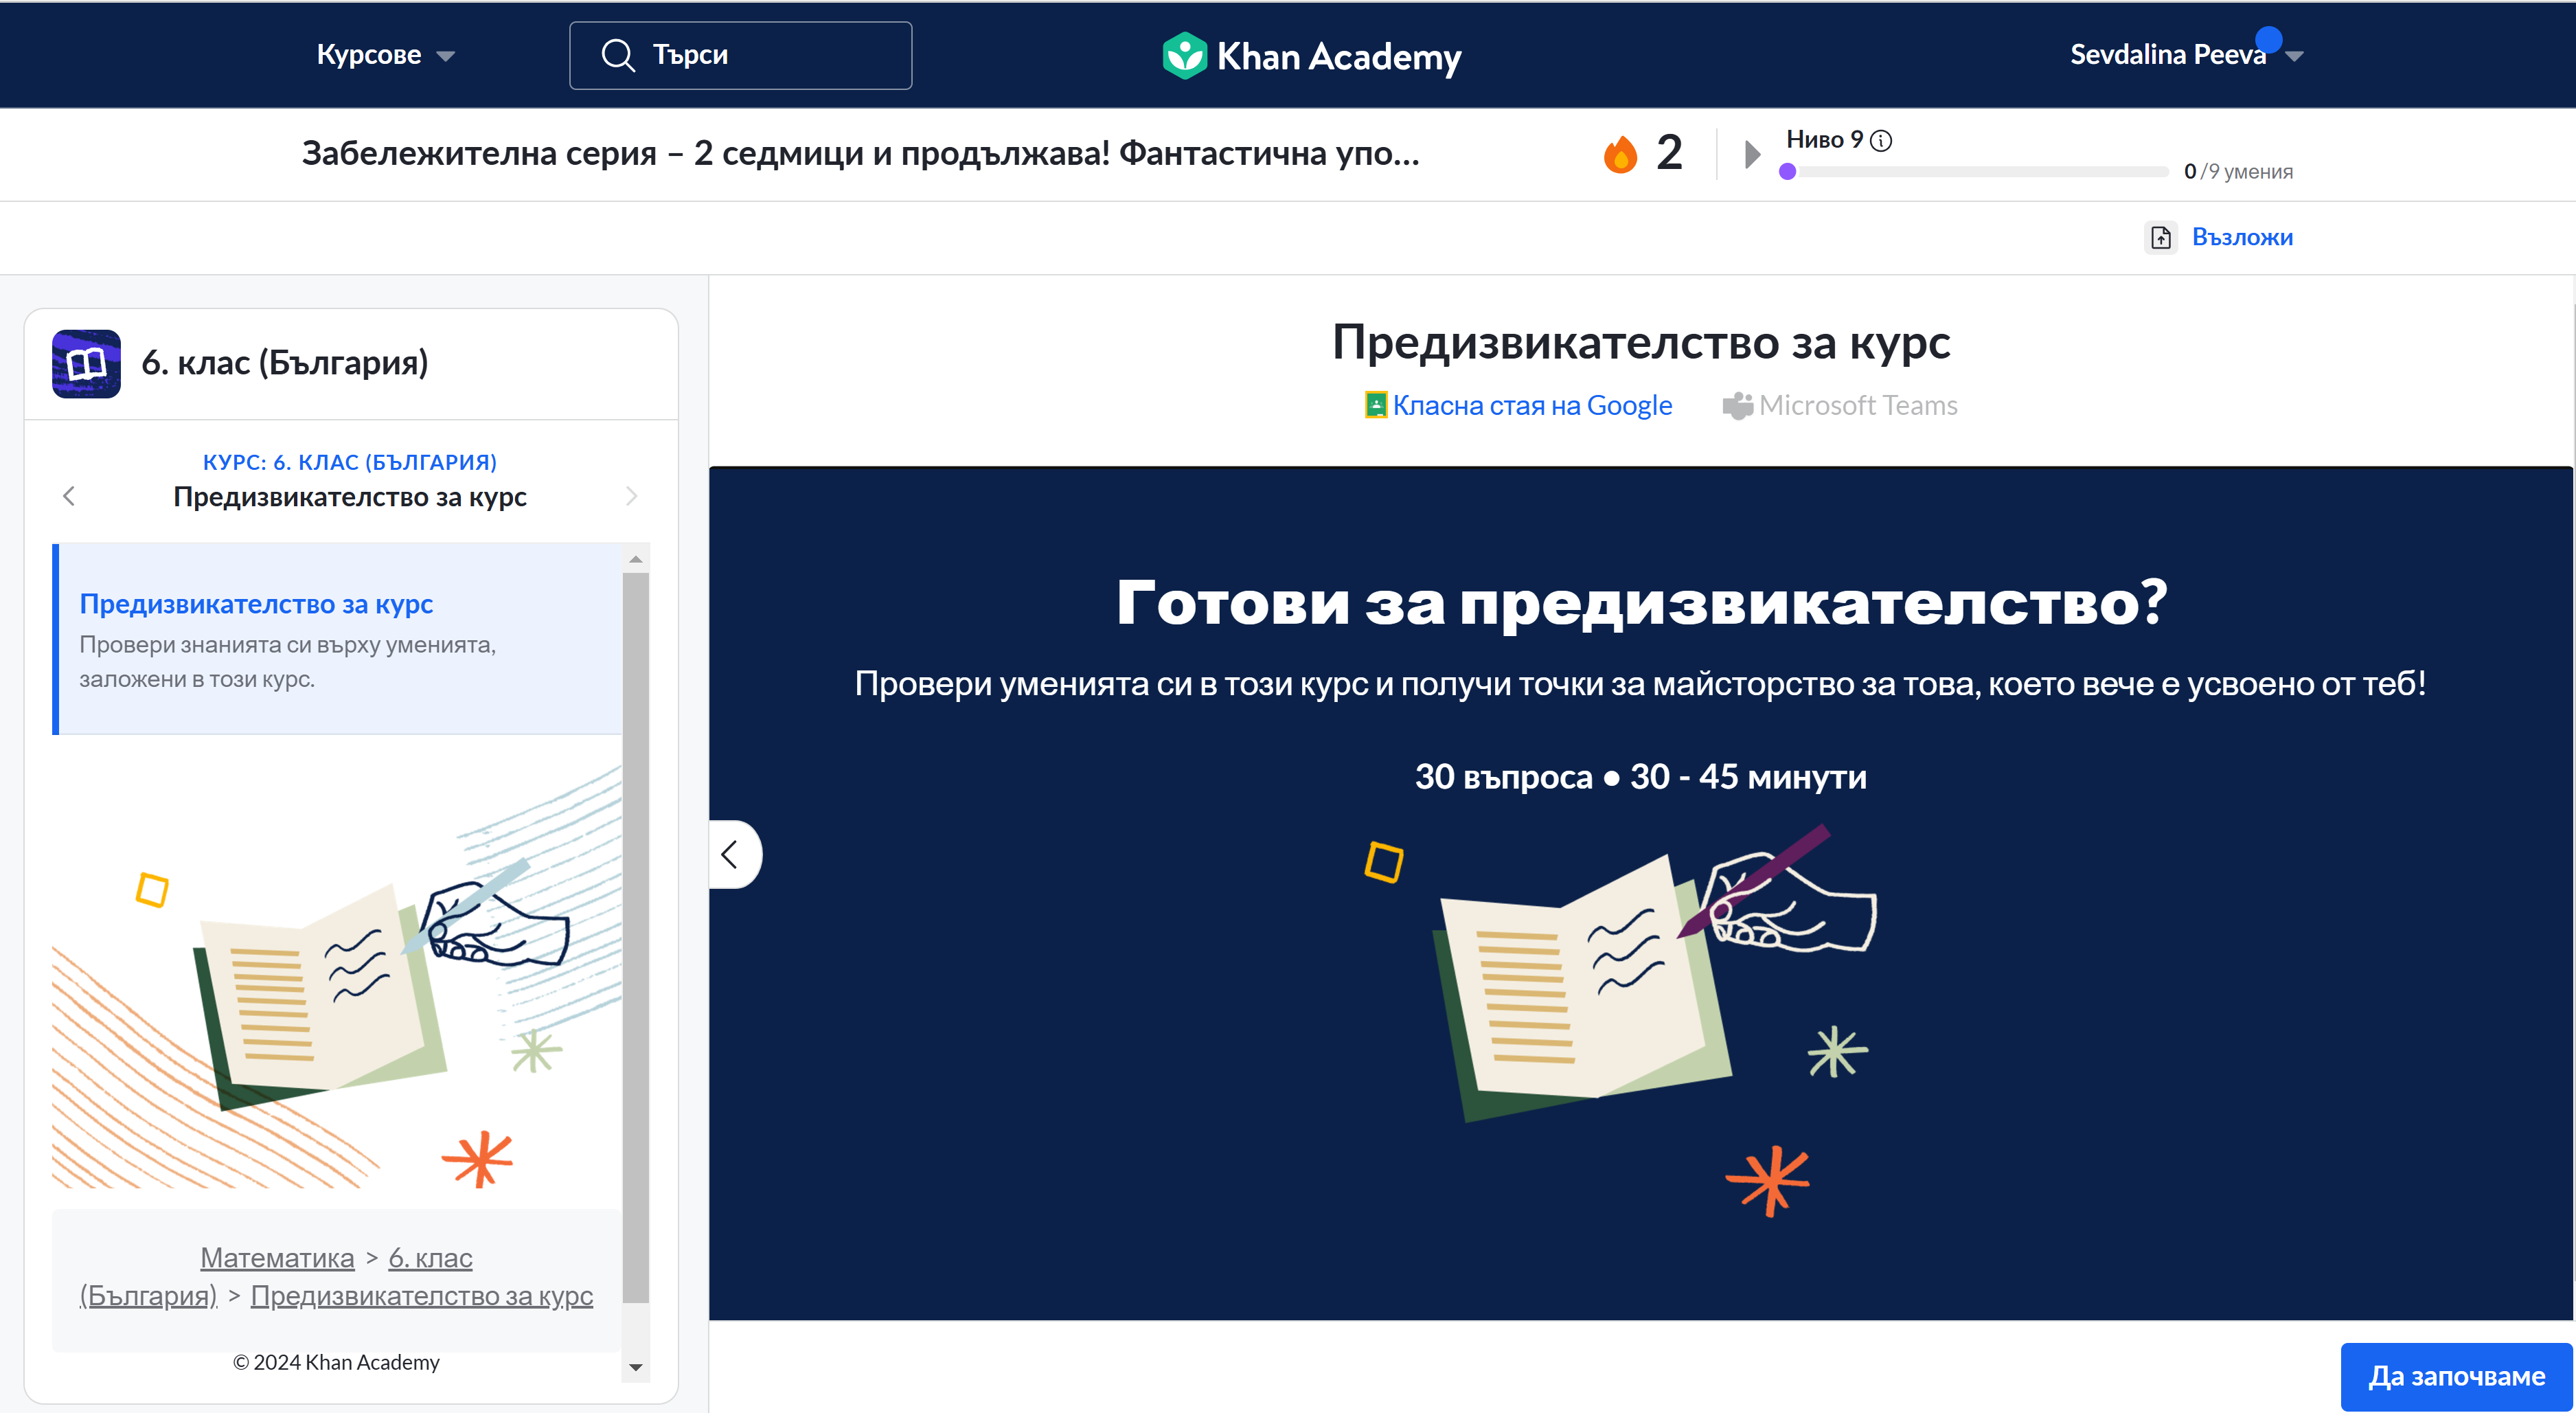Viewport: 2576px width, 1413px height.
Task: Click the magnifying glass search icon
Action: [x=618, y=55]
